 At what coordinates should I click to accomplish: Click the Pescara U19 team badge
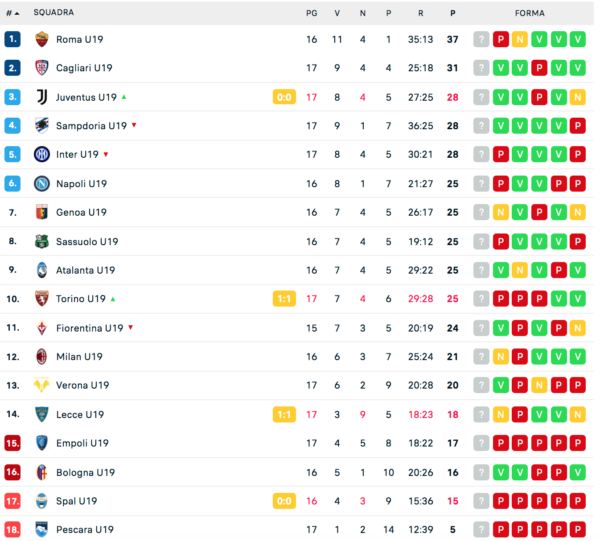[x=42, y=530]
